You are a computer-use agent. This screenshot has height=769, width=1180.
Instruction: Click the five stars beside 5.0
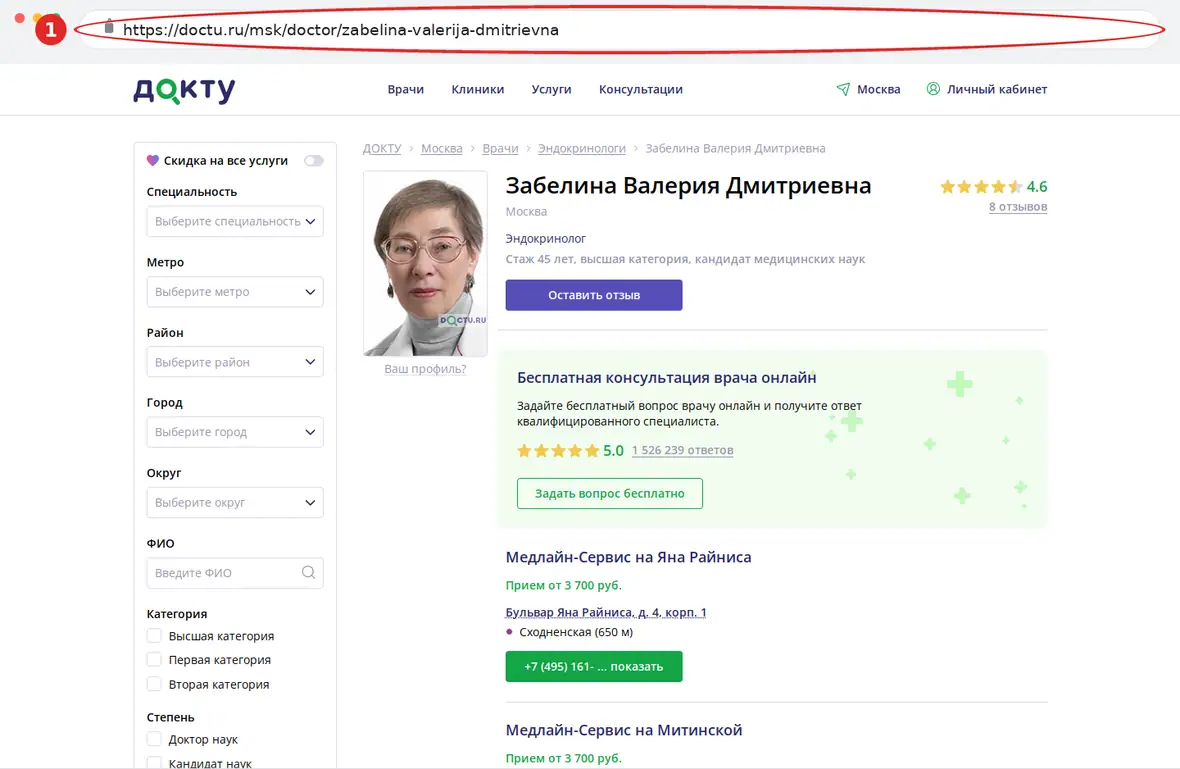[x=558, y=451]
